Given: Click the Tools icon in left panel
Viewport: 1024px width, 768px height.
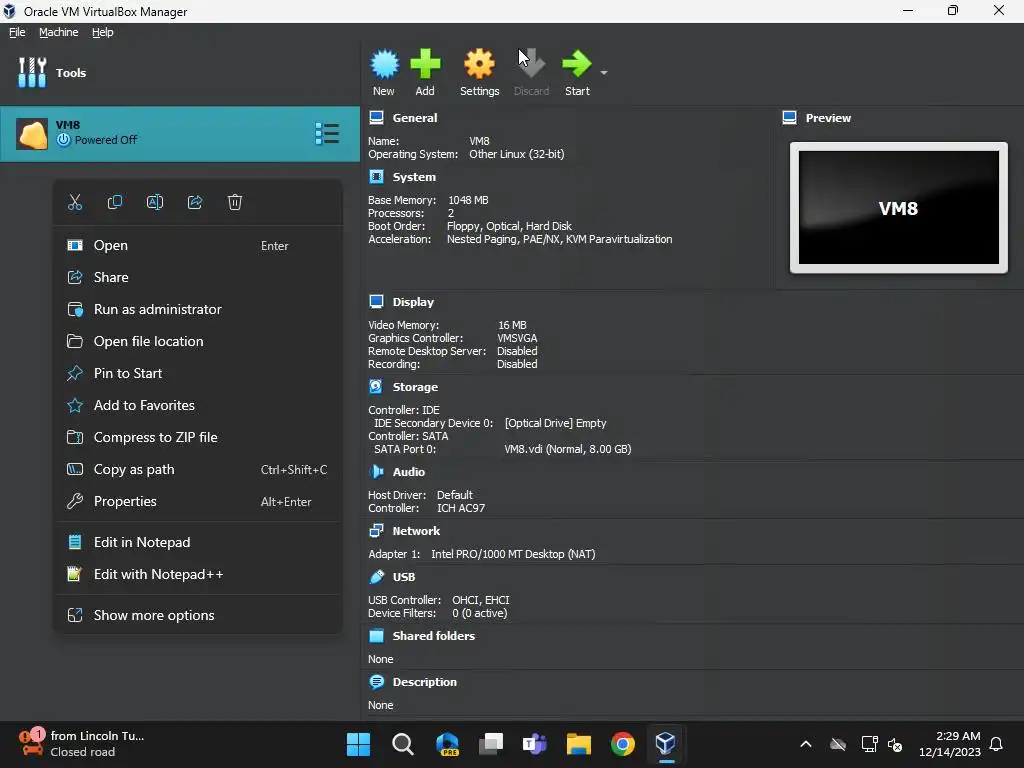Looking at the screenshot, I should pyautogui.click(x=32, y=72).
